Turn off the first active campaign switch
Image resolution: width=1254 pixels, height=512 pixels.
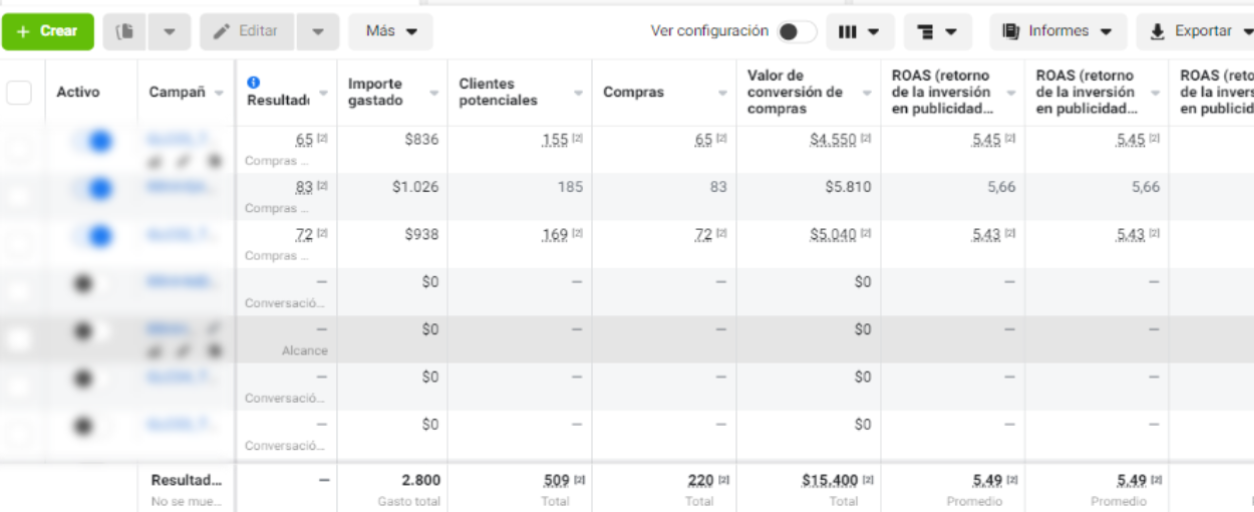[x=96, y=141]
